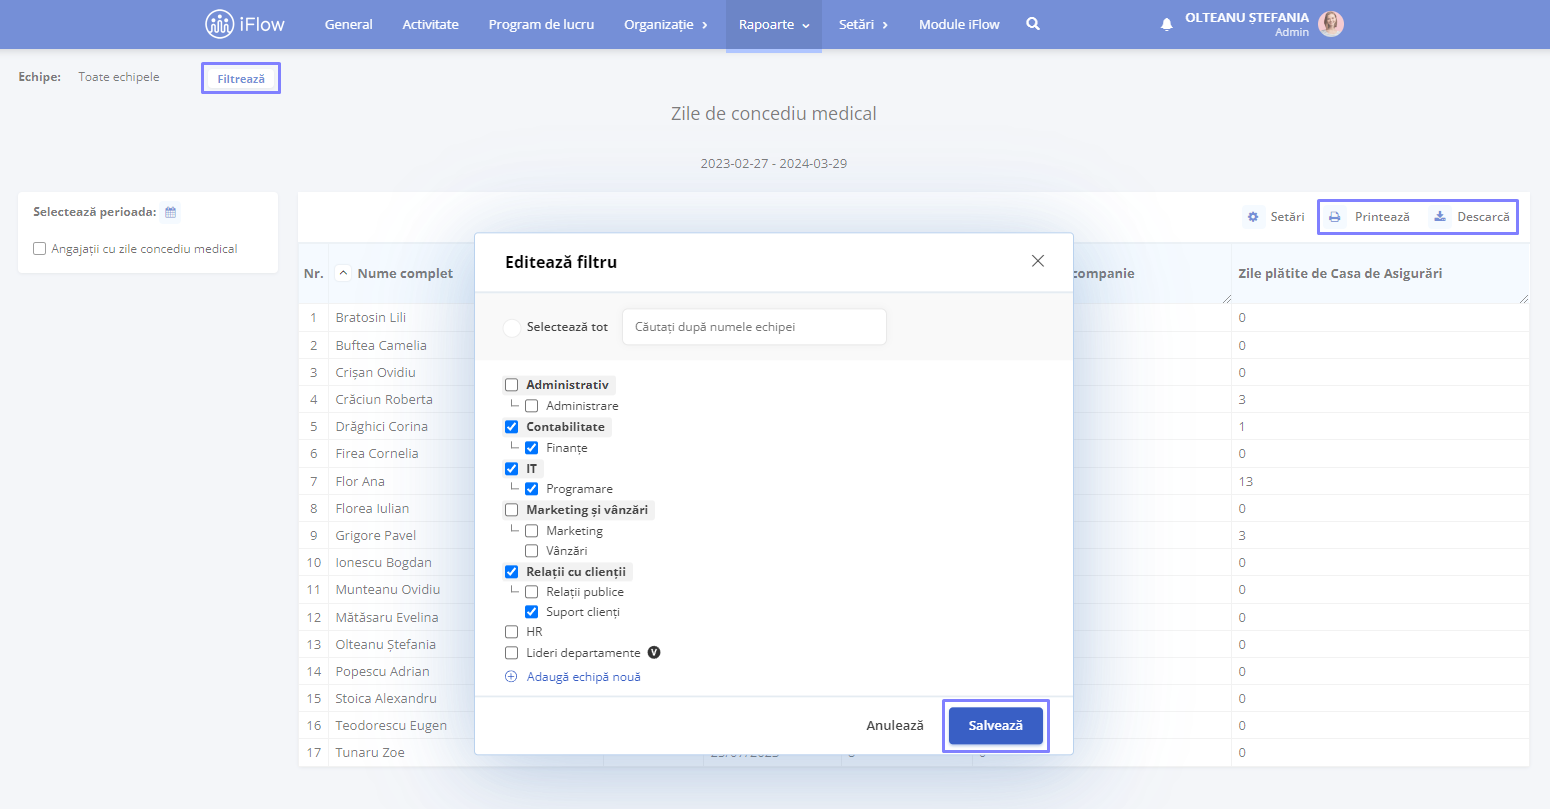Enable Angajații cu zile concediu medical
1550x809 pixels.
40,249
